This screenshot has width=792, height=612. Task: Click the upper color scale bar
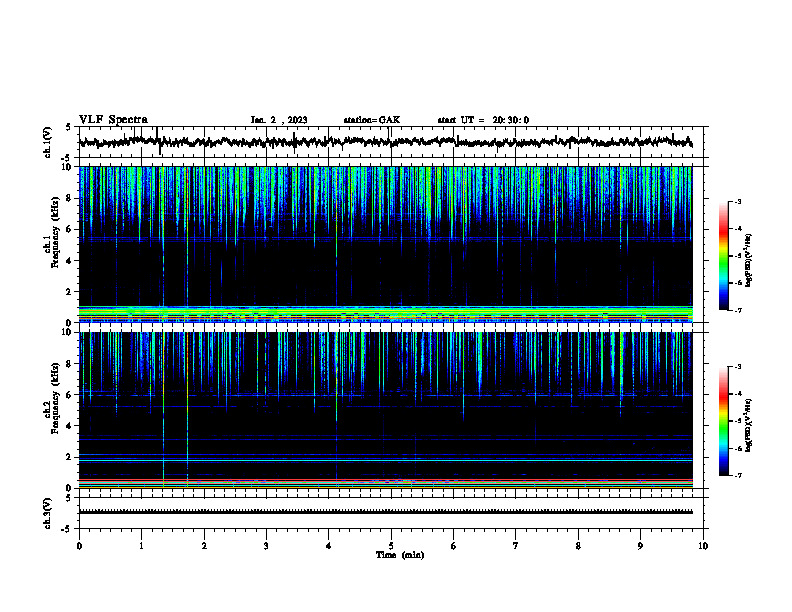[x=723, y=256]
